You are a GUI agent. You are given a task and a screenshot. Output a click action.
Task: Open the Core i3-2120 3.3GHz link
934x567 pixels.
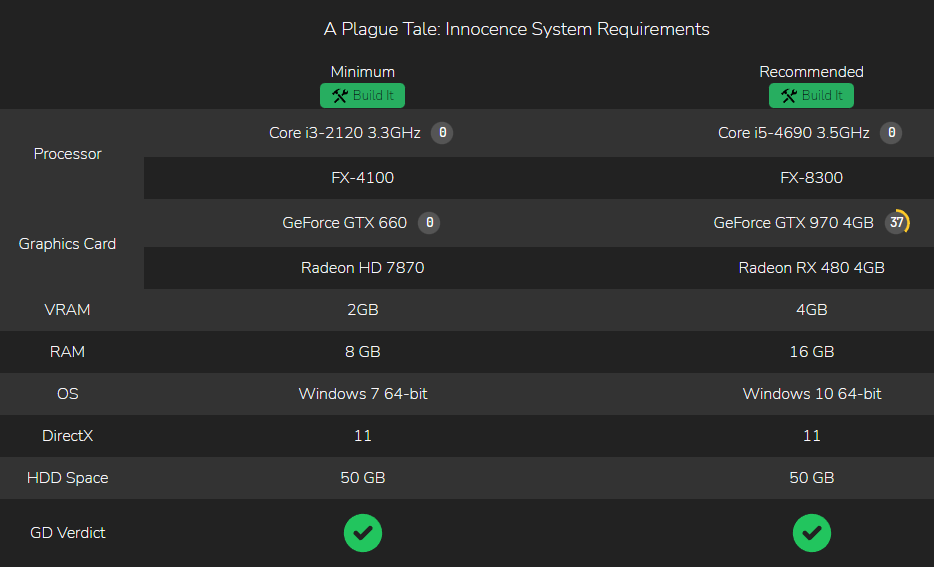click(345, 133)
